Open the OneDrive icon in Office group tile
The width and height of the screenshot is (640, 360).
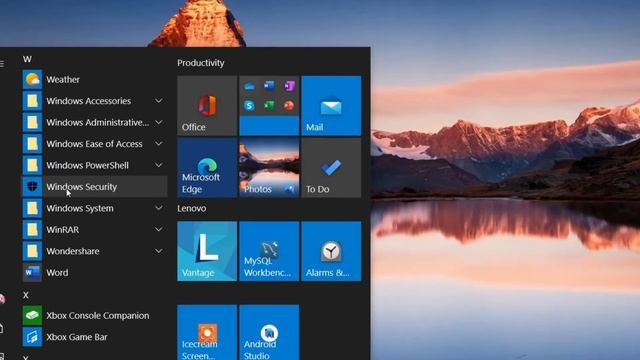tap(249, 86)
